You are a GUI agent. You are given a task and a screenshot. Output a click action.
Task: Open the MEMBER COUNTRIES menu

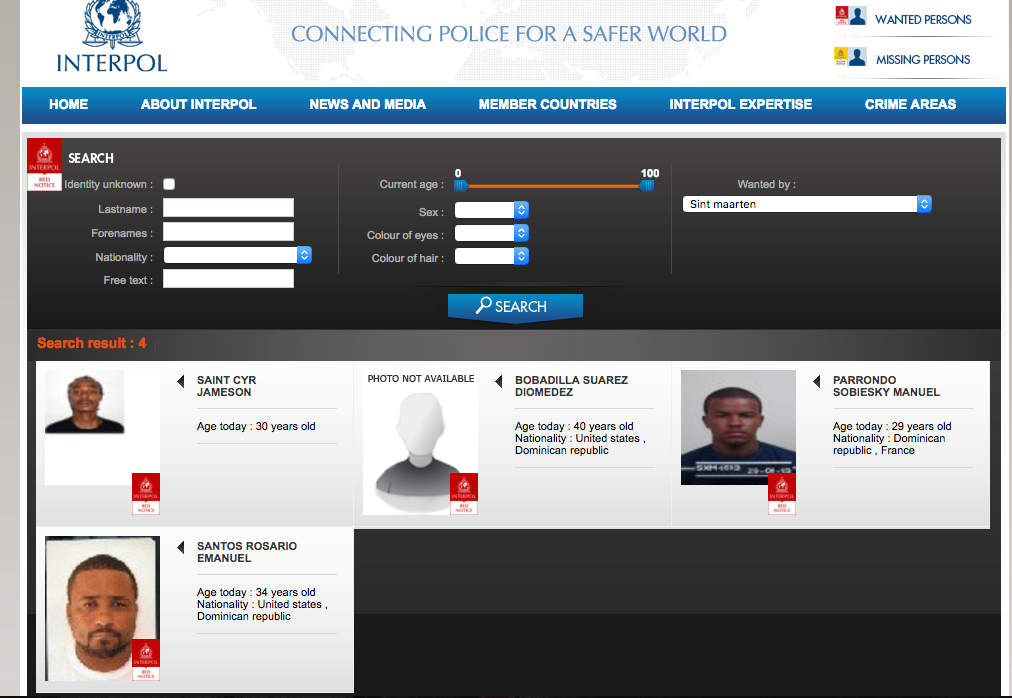tap(547, 105)
